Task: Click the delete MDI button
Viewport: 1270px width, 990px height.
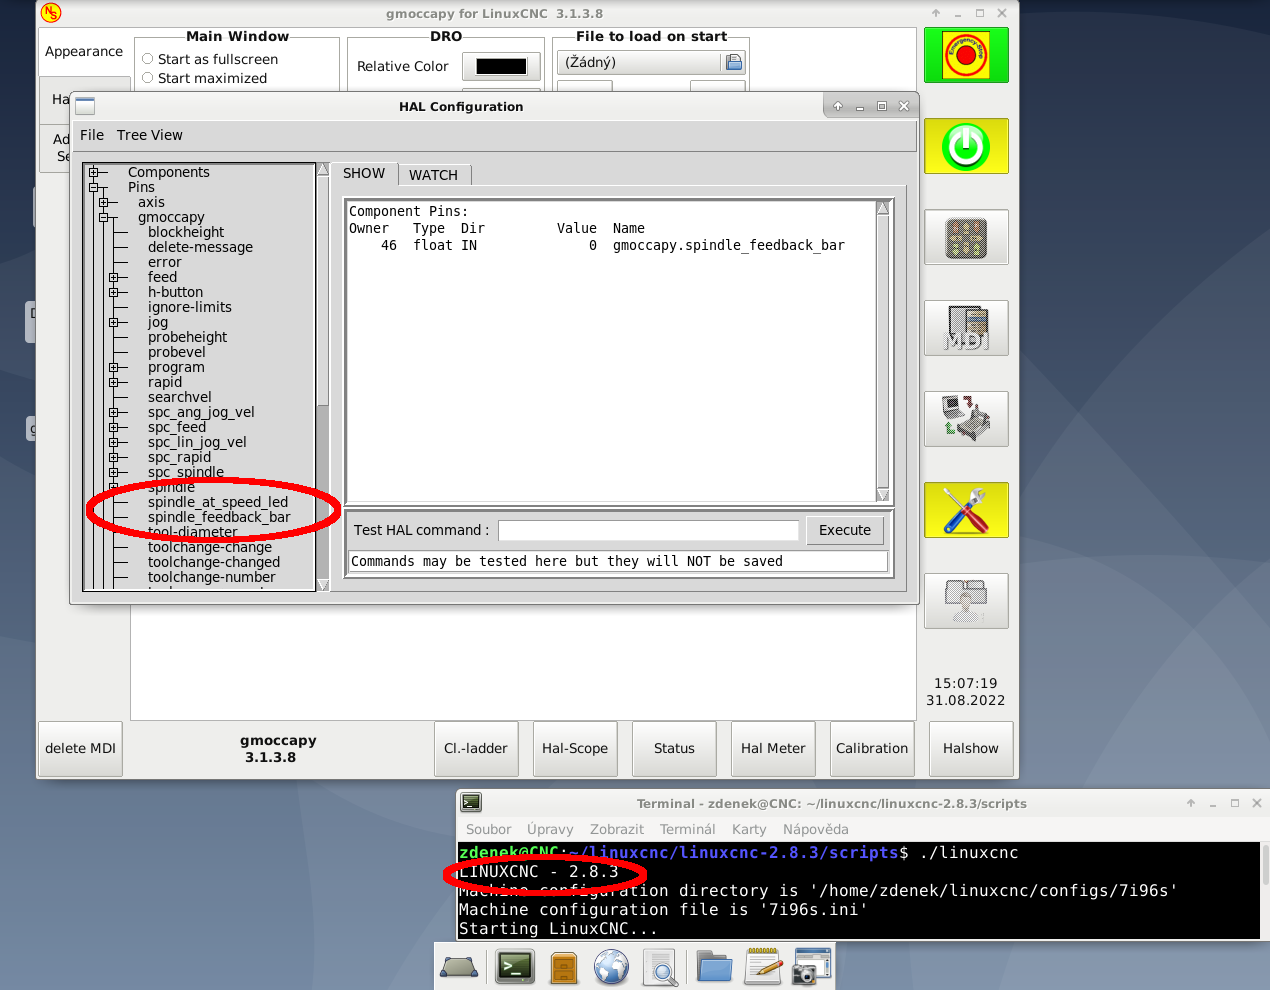Action: (80, 748)
